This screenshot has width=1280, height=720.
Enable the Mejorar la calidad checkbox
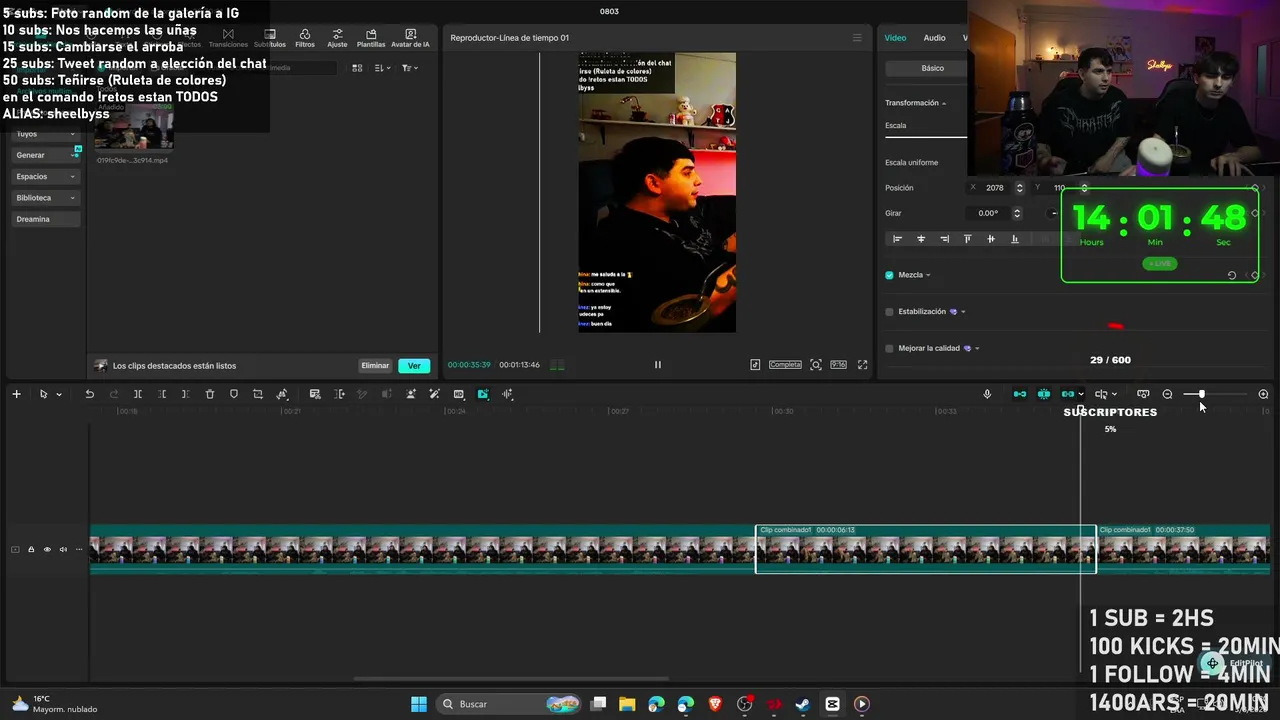889,349
